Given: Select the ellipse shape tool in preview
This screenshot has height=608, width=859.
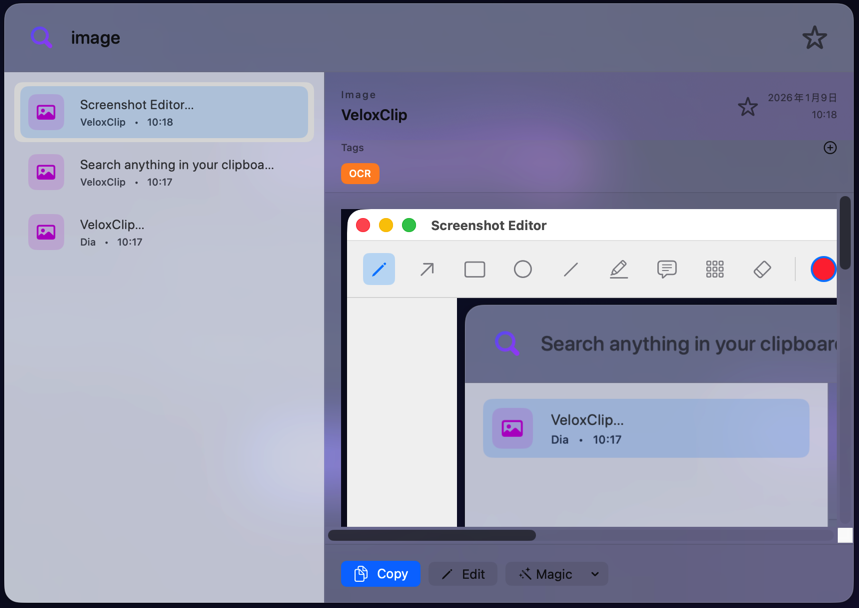Looking at the screenshot, I should coord(523,269).
